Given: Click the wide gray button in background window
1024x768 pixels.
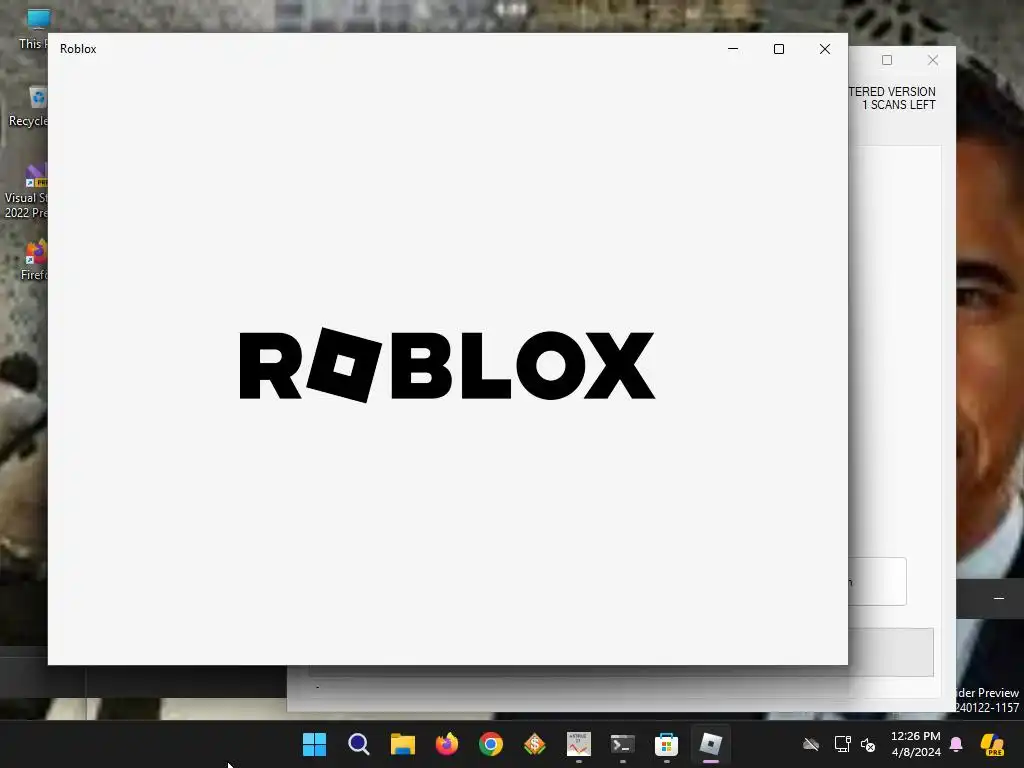Looking at the screenshot, I should tap(891, 652).
